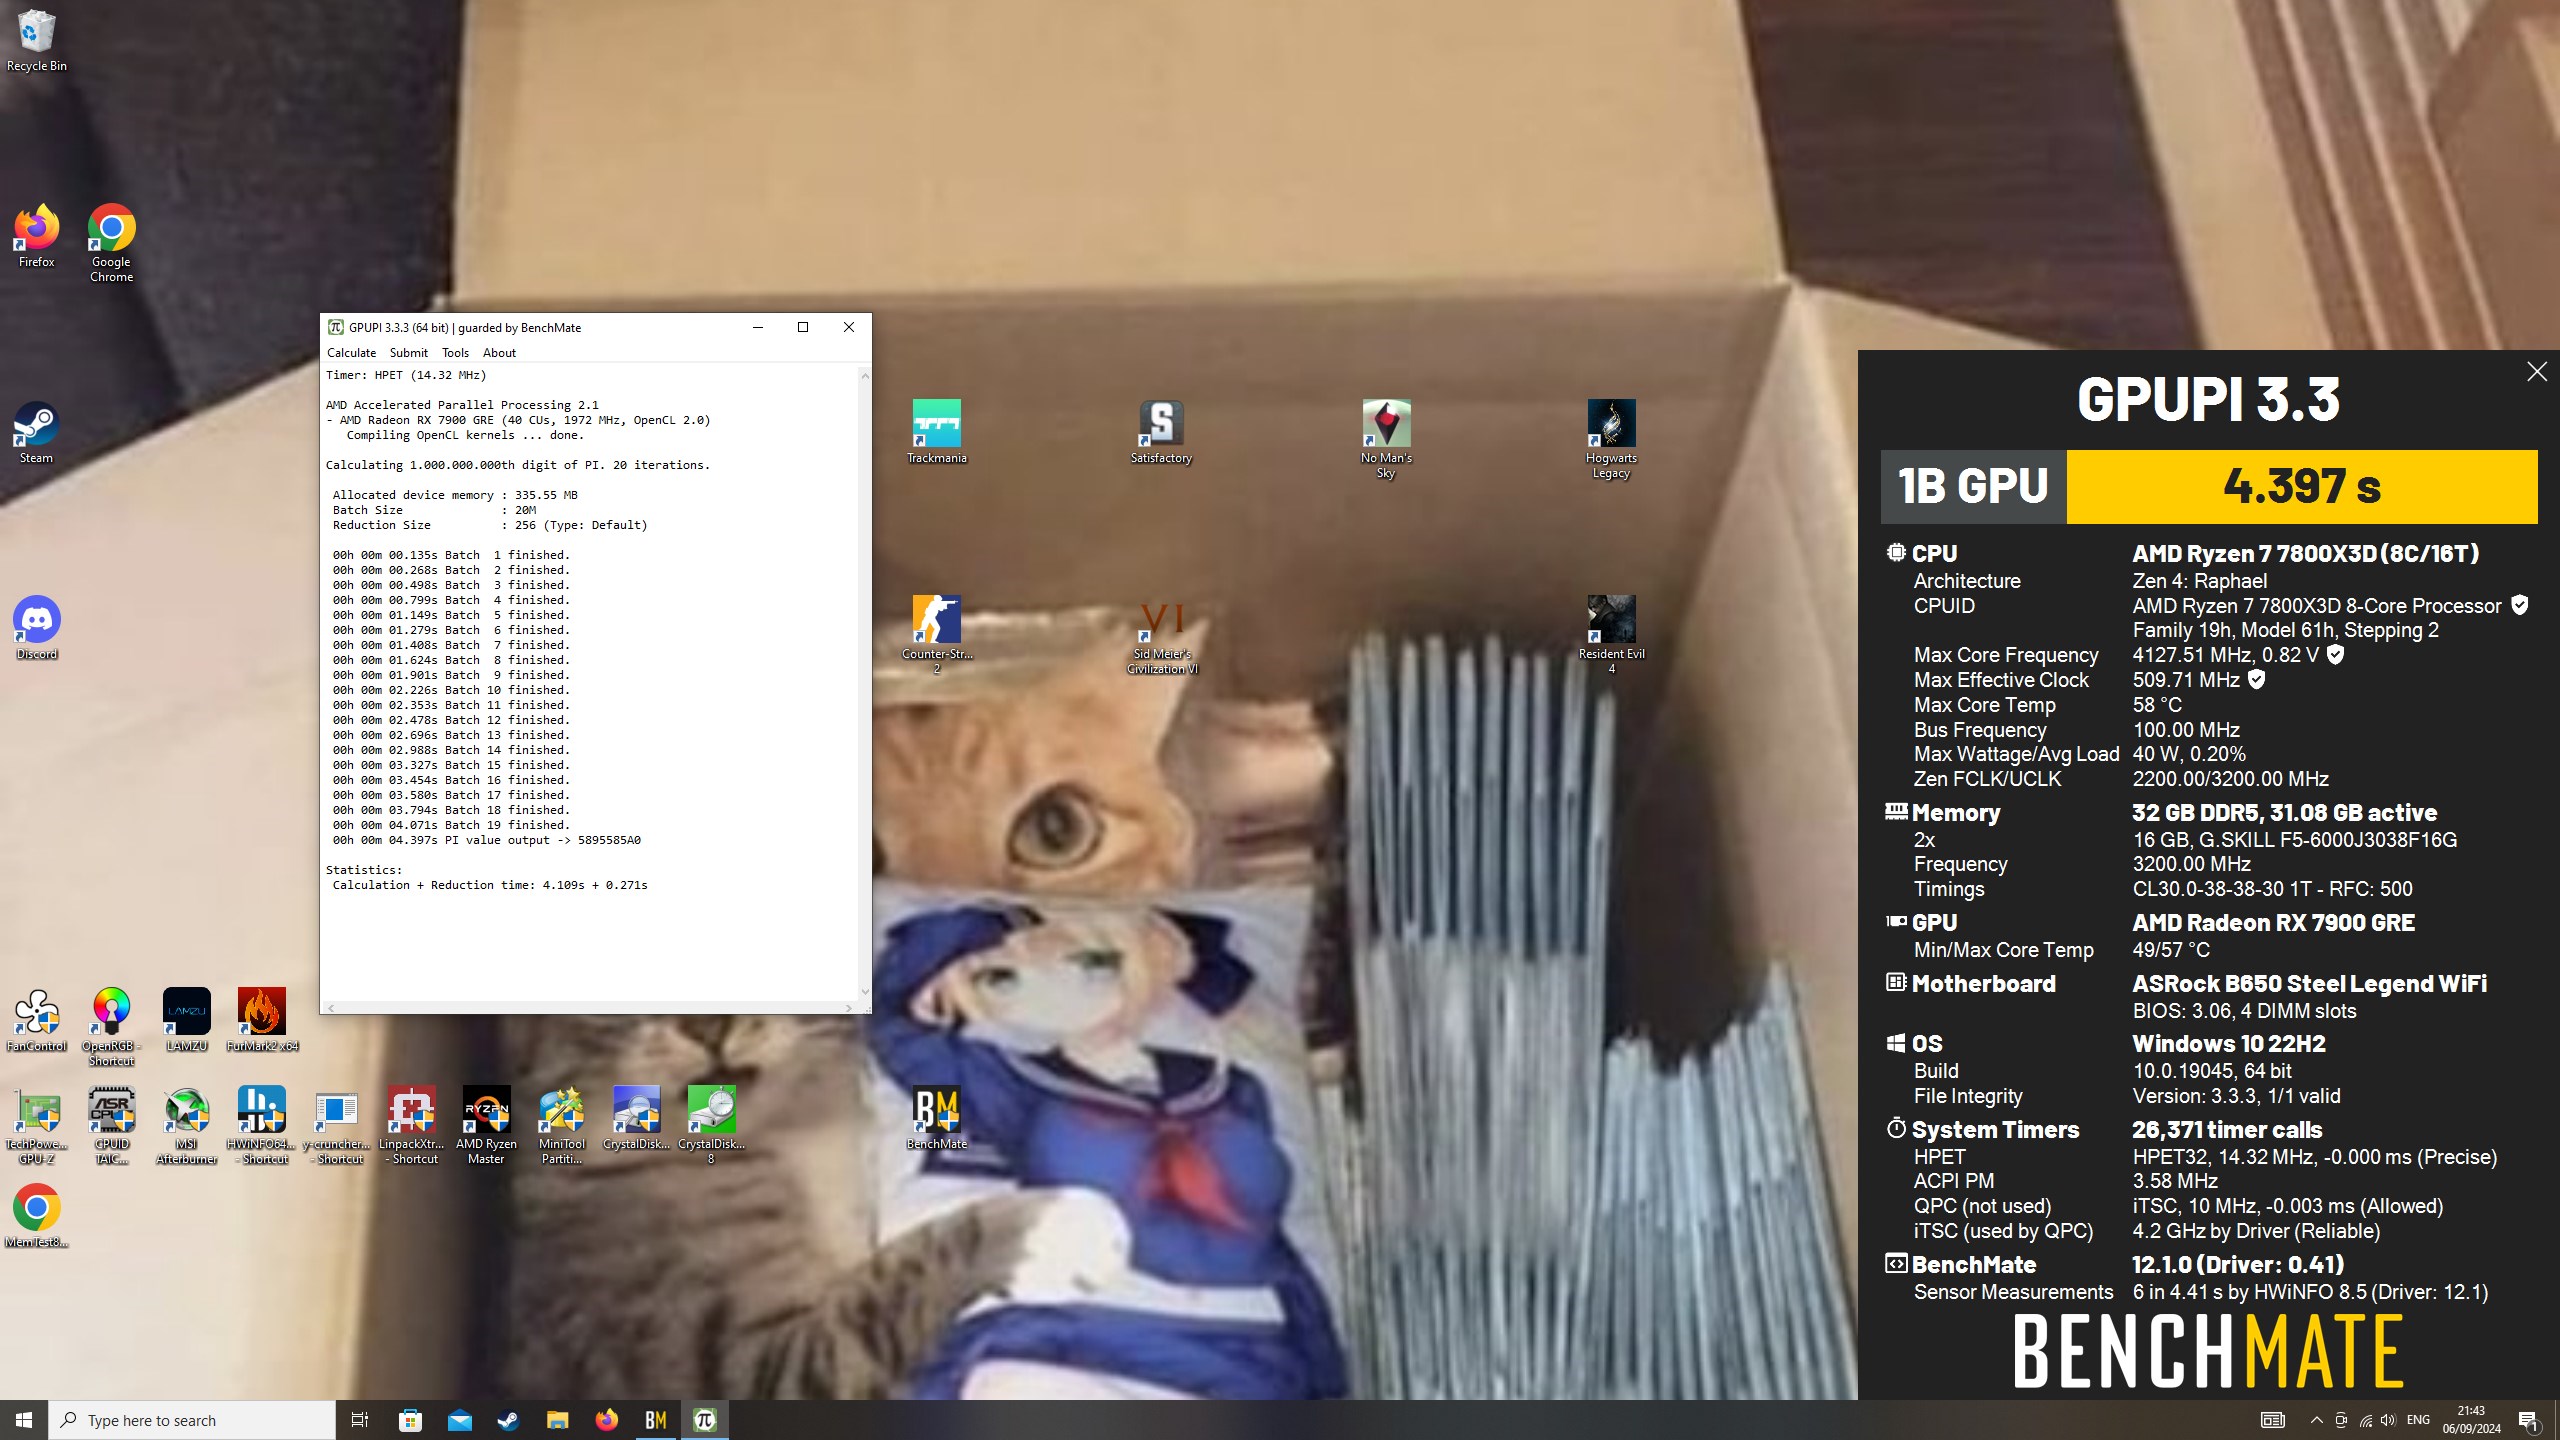Select the y-cruncher shortcut icon
This screenshot has height=1440, width=2560.
pos(336,1126)
